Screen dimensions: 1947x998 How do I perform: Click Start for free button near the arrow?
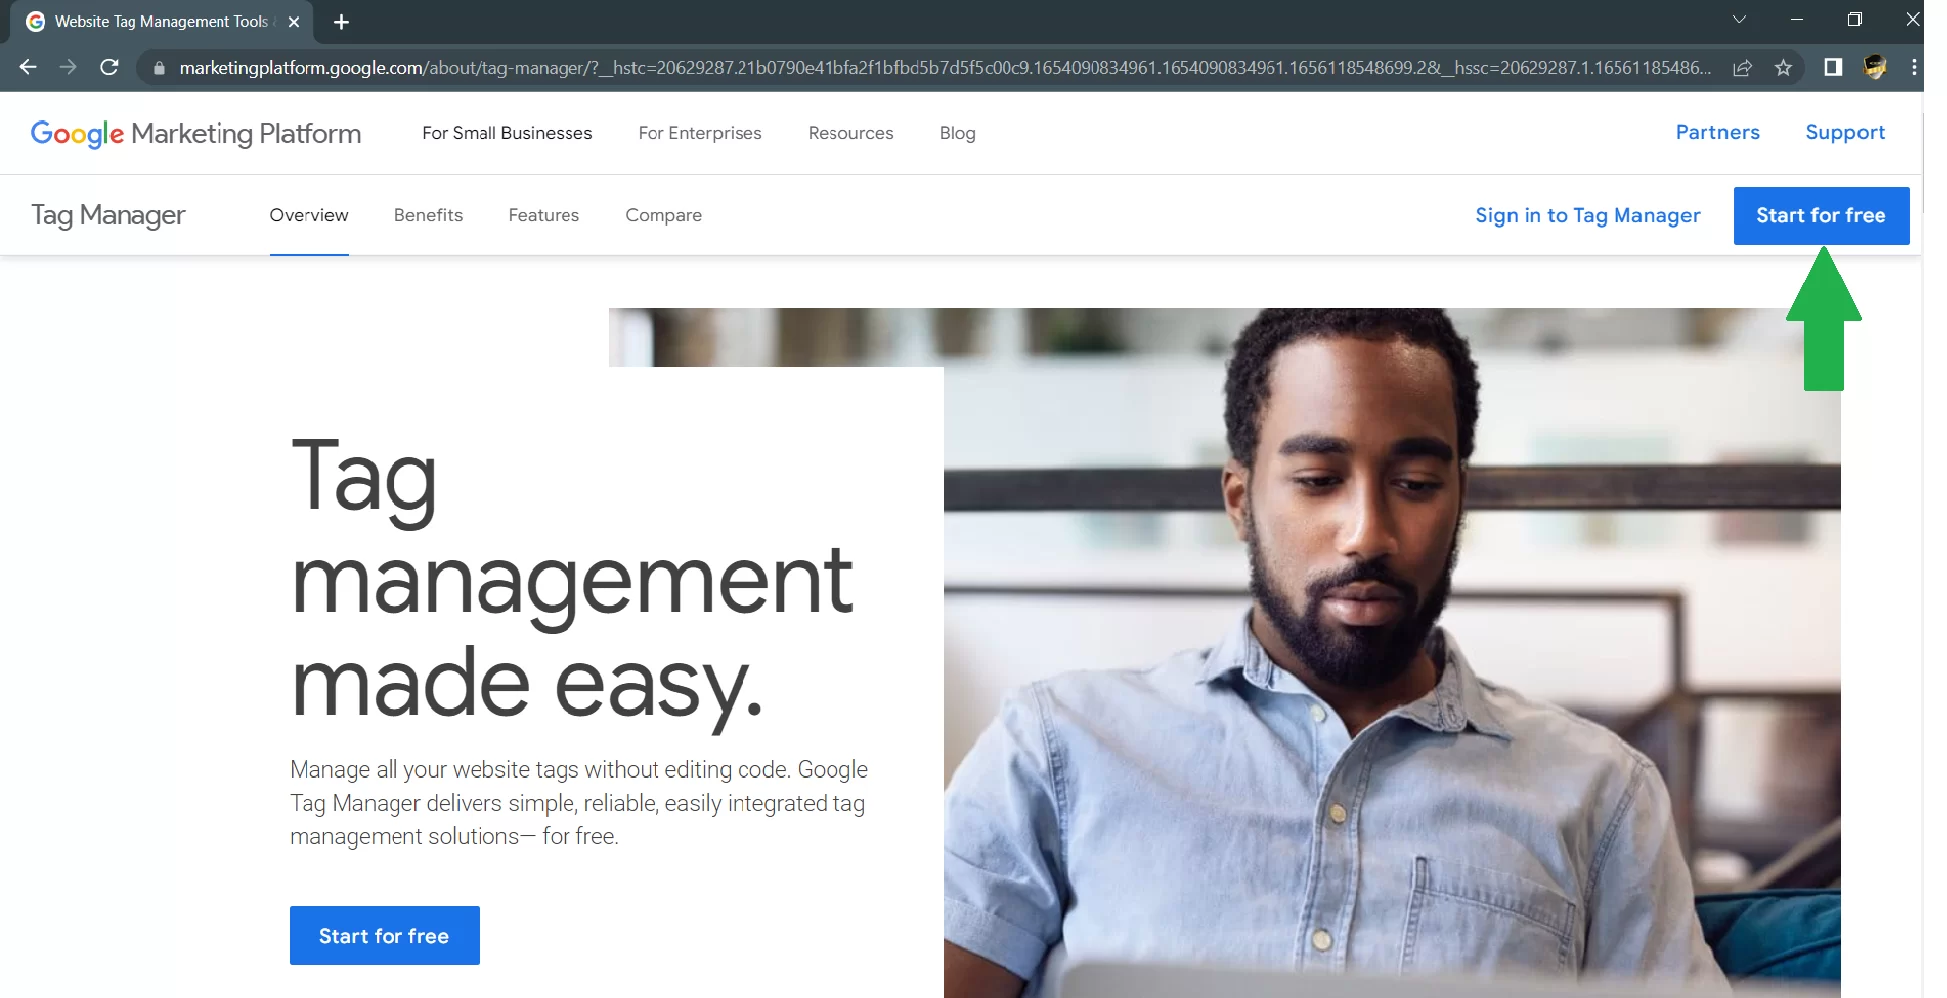[1821, 215]
